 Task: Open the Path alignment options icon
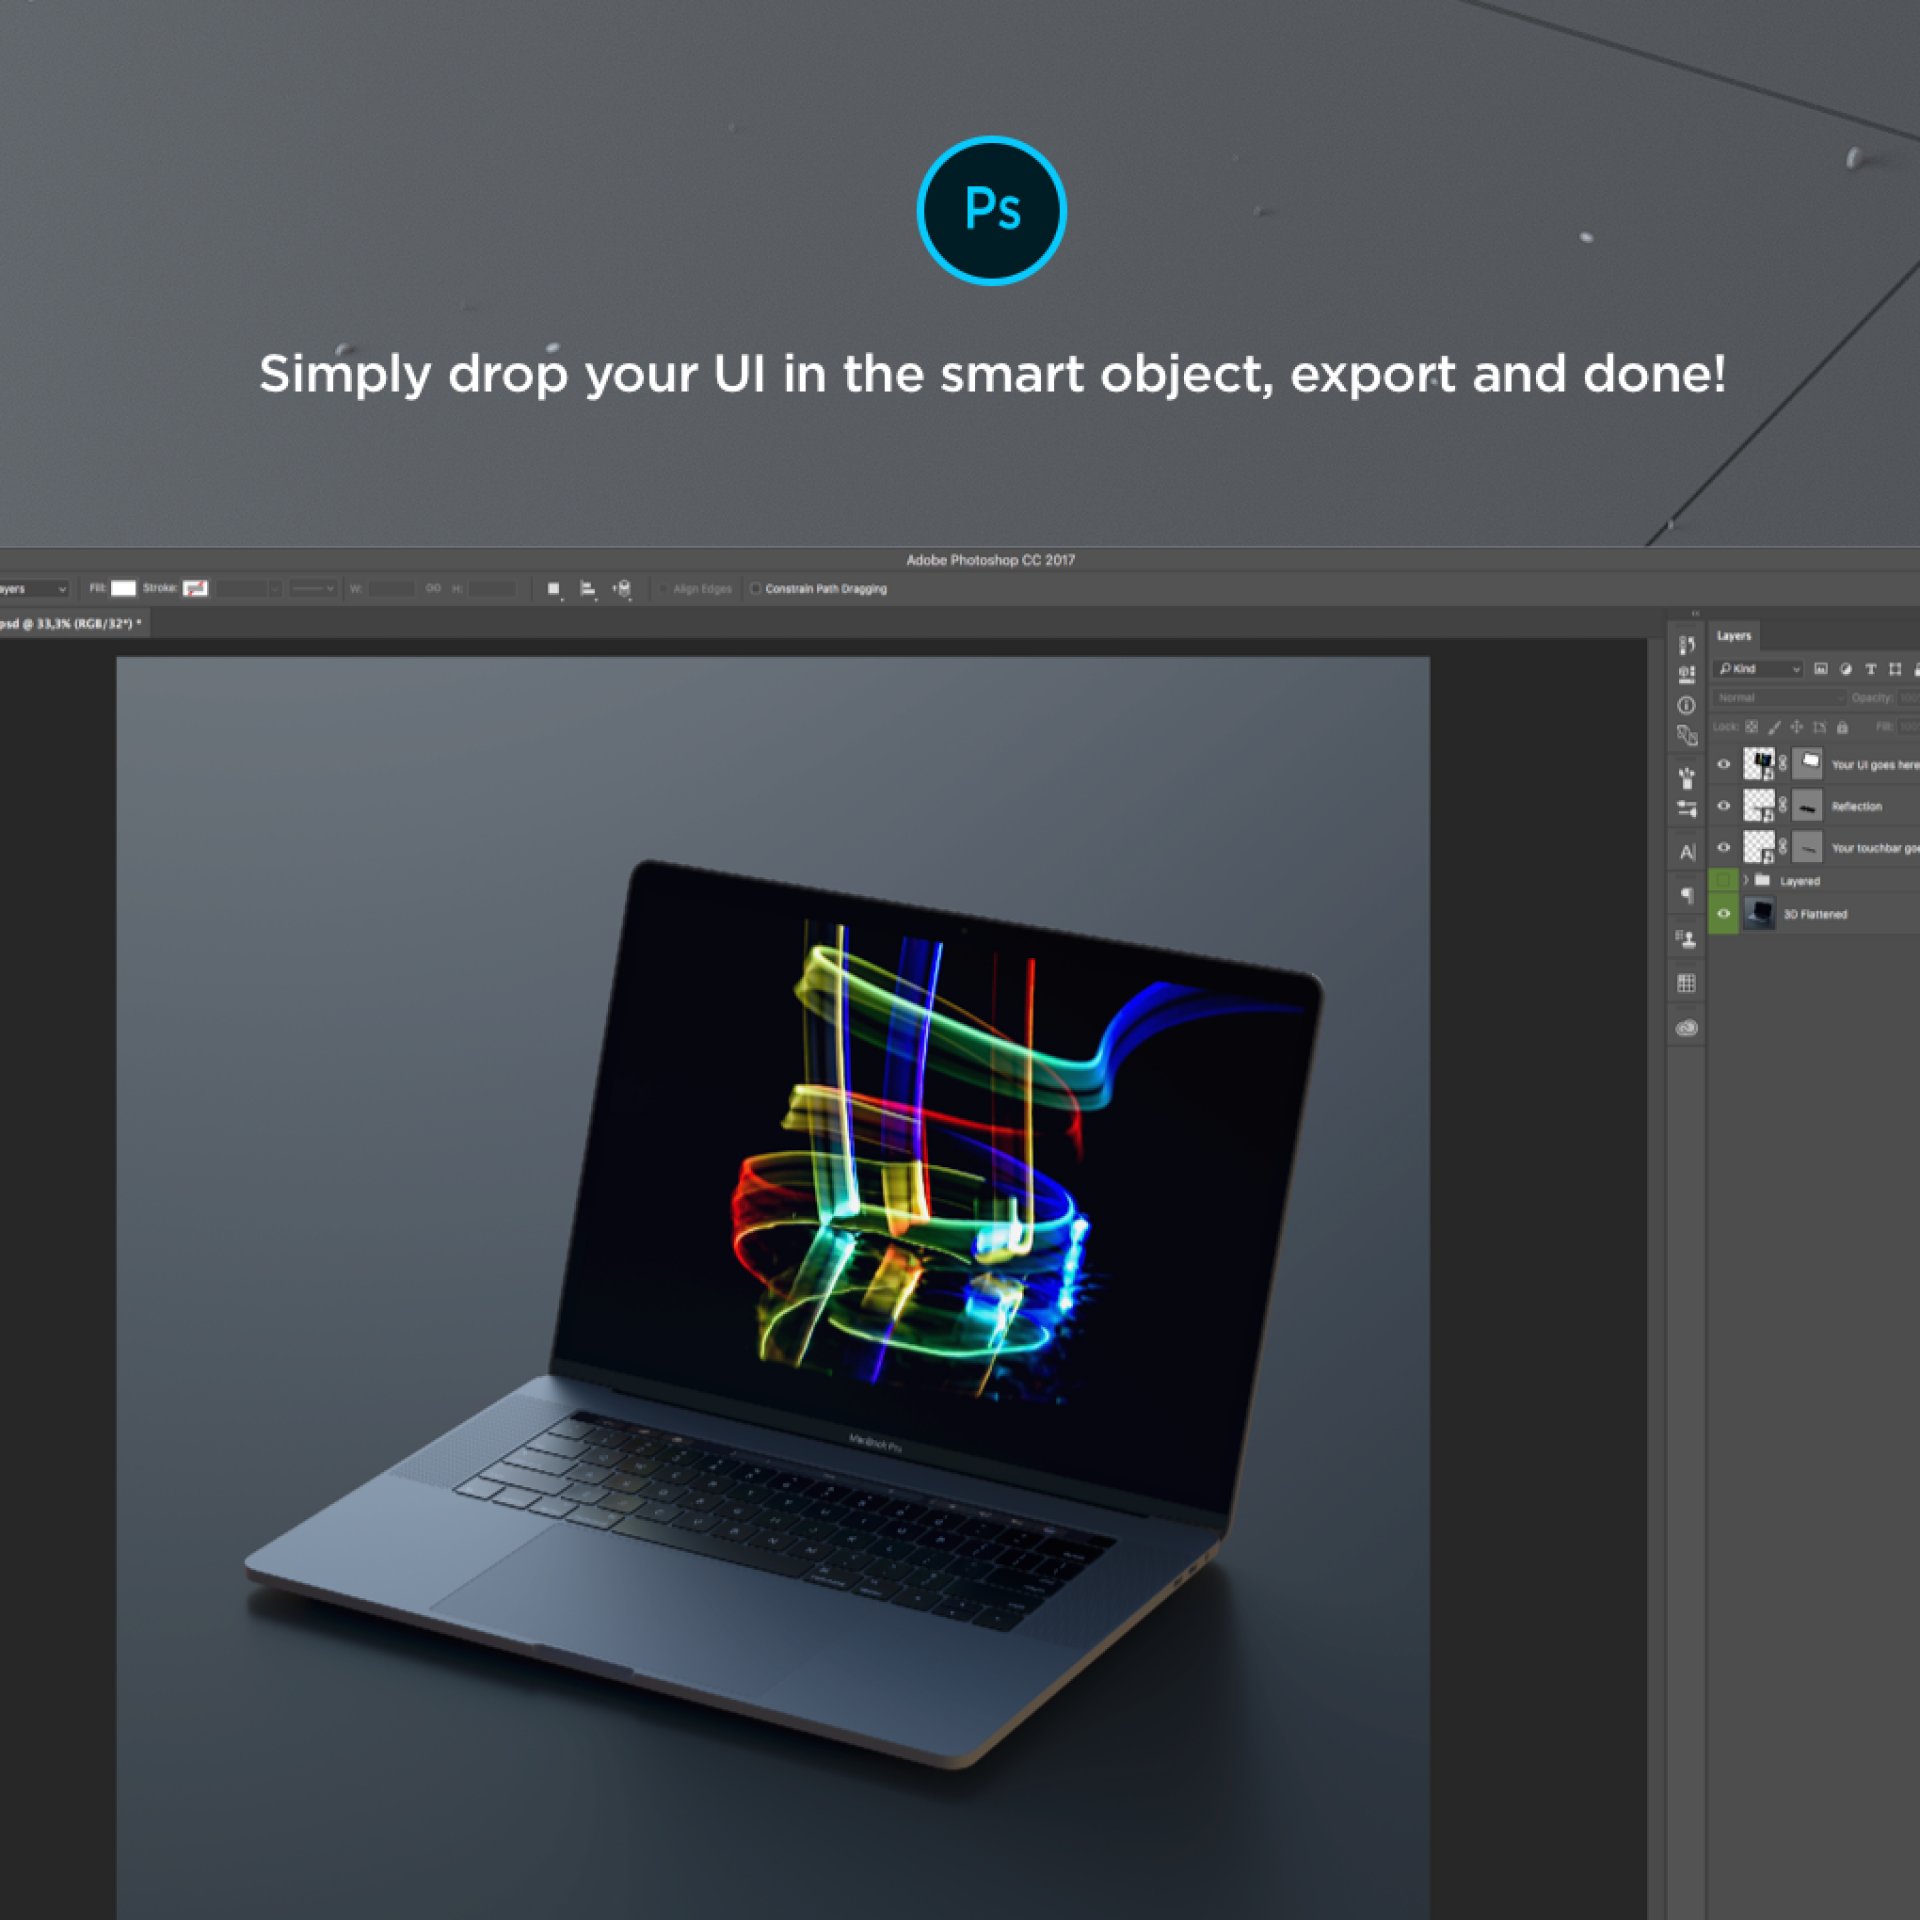pyautogui.click(x=588, y=589)
